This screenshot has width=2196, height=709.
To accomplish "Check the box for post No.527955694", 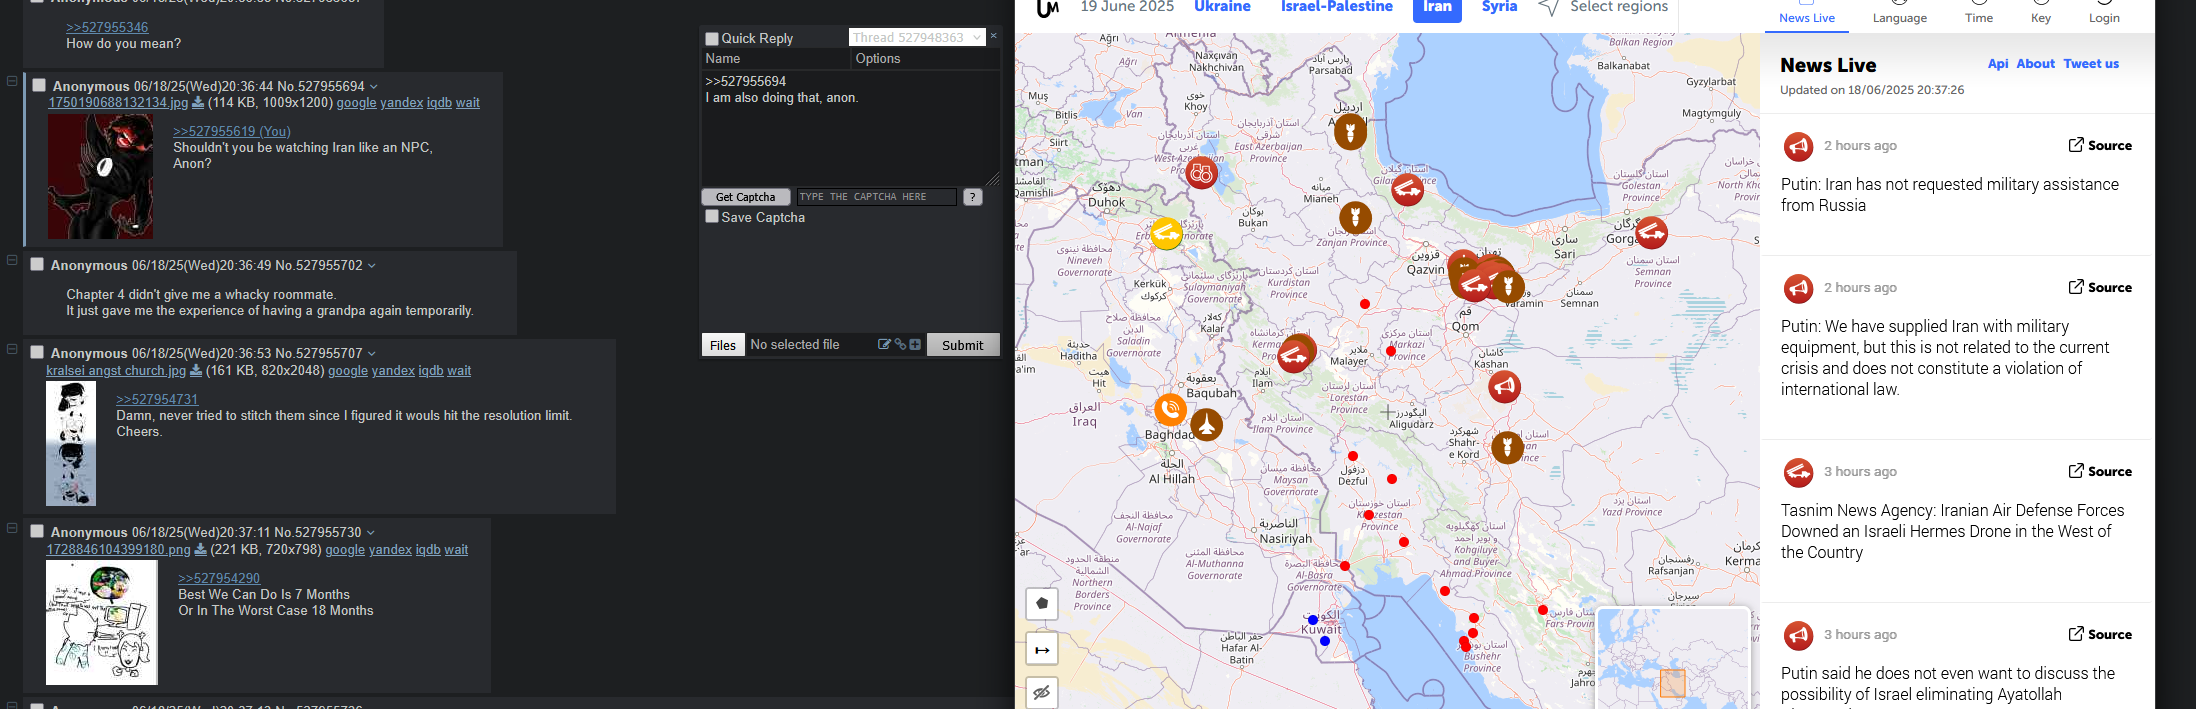I will (x=39, y=86).
